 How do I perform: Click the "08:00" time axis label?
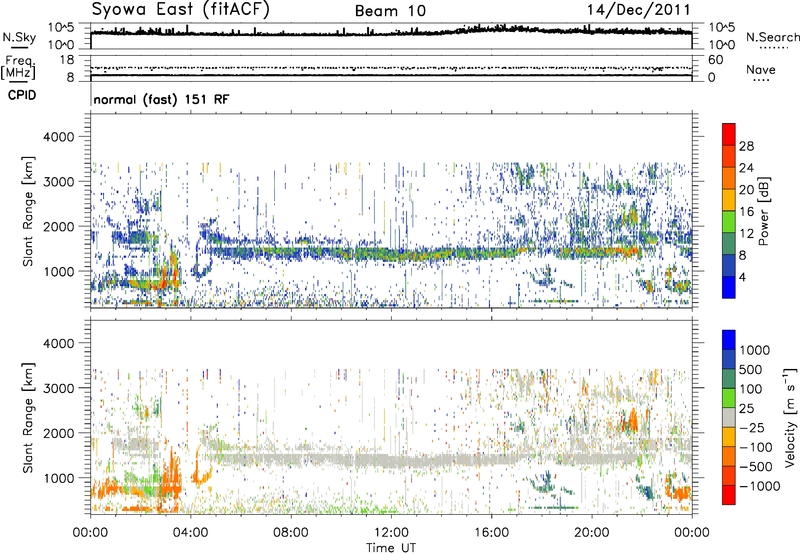pos(291,533)
